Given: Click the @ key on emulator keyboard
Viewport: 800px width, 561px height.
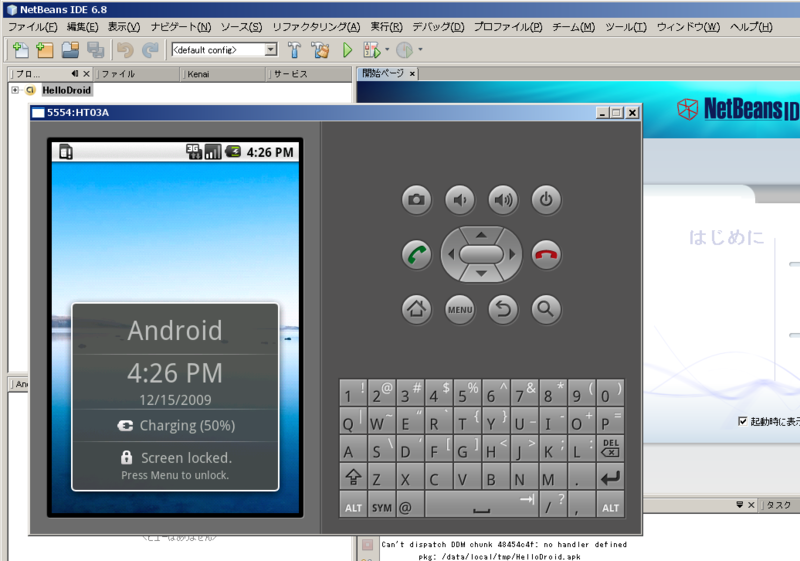Looking at the screenshot, I should [410, 505].
